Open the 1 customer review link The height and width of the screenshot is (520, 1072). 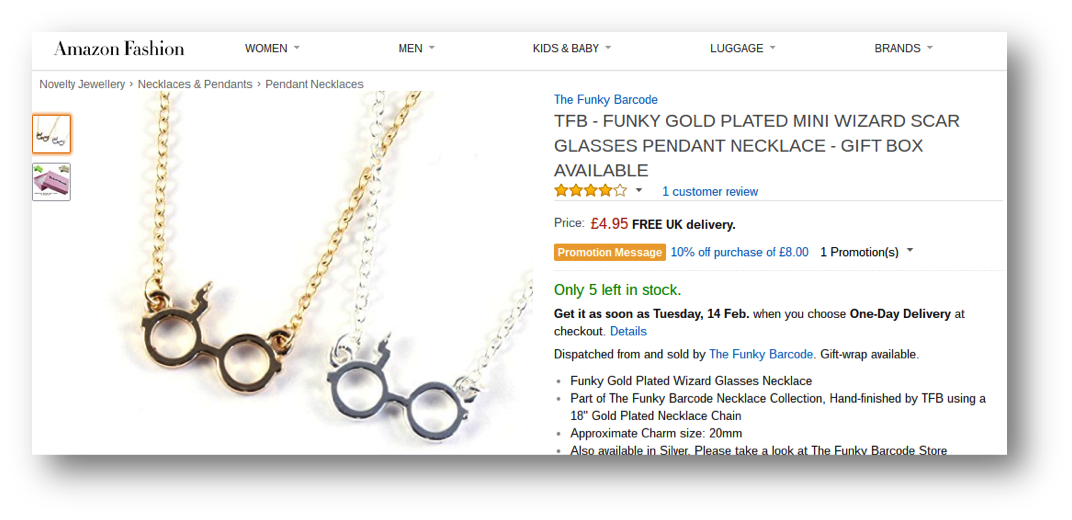click(x=710, y=192)
